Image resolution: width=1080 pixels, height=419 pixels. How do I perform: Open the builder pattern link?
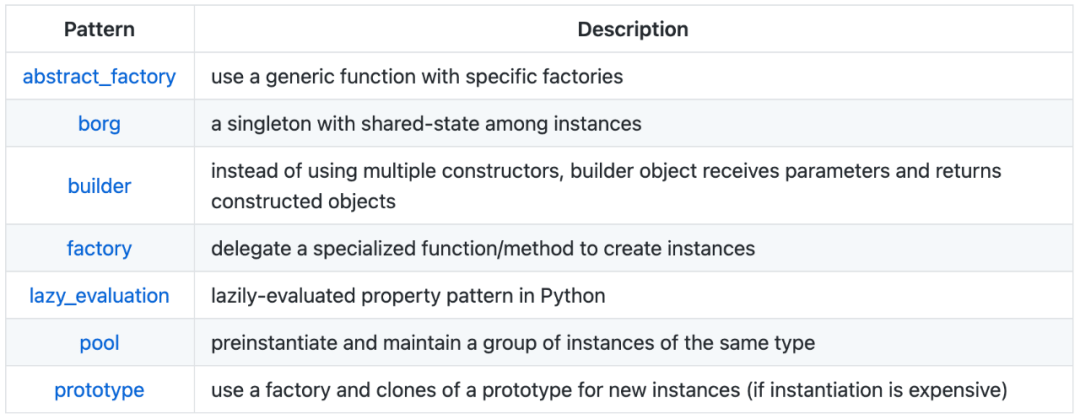click(99, 186)
